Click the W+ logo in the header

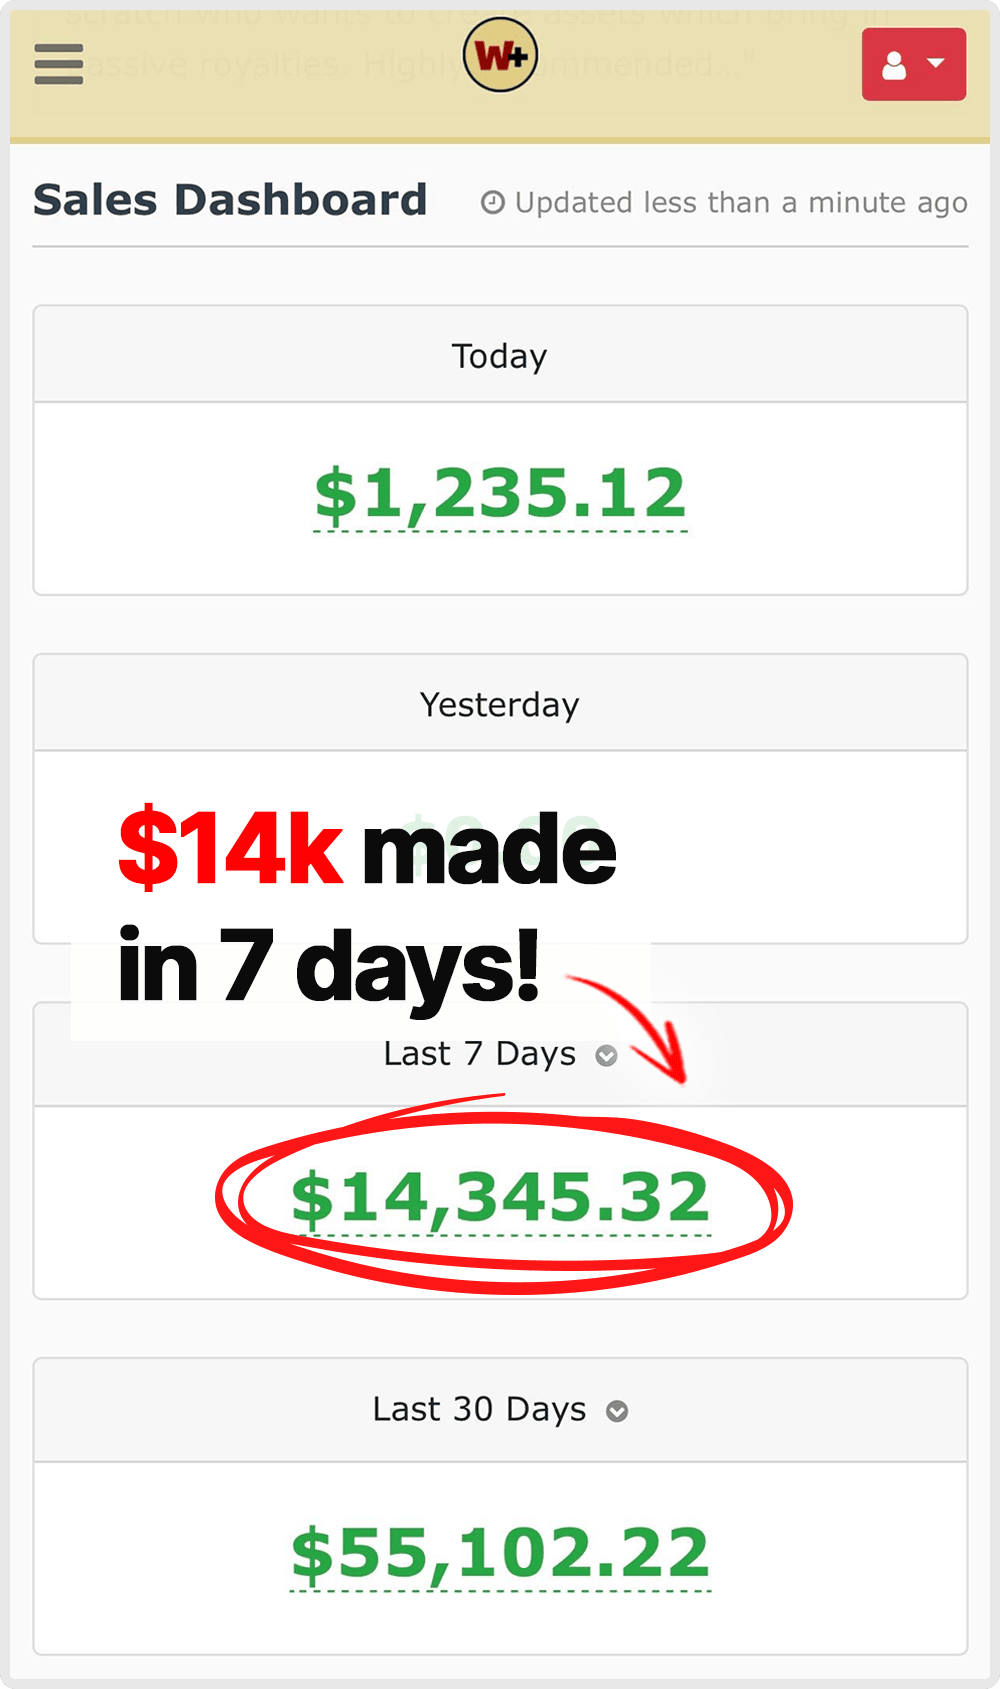500,56
